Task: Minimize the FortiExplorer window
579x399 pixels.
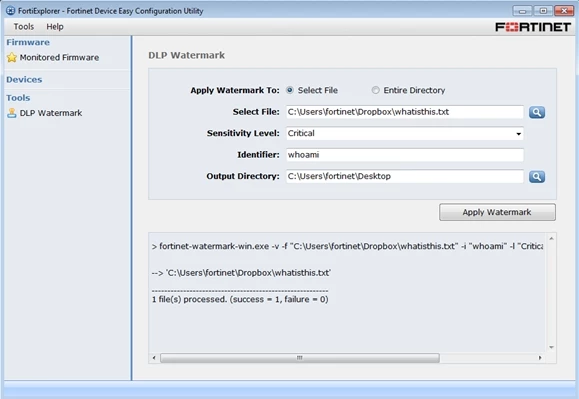Action: [522, 11]
